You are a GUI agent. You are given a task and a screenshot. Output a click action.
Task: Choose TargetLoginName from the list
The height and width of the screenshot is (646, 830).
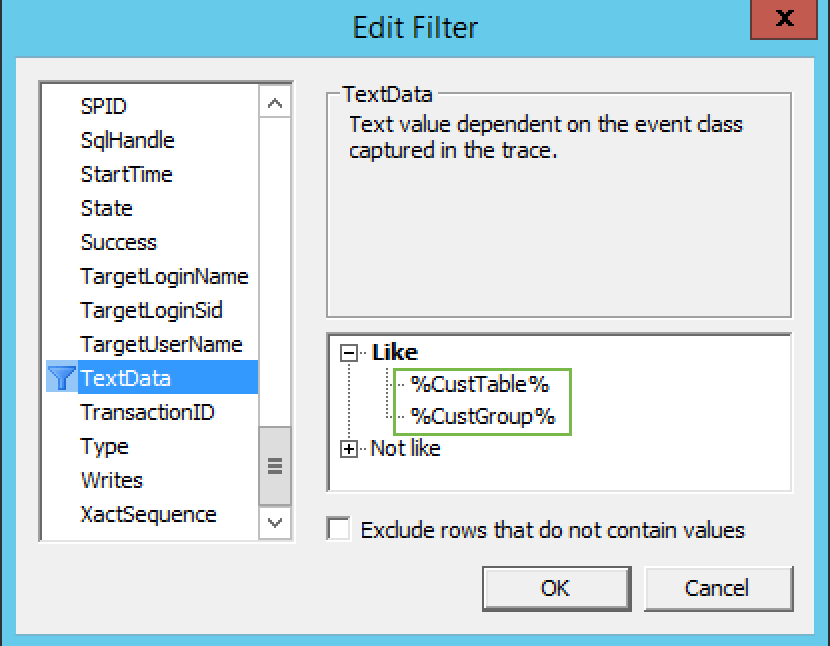tap(164, 276)
